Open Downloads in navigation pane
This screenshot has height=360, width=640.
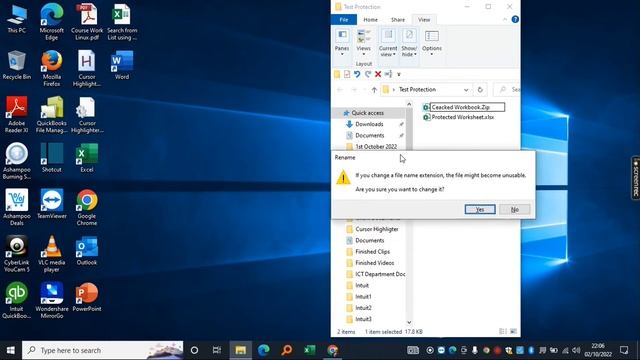369,124
